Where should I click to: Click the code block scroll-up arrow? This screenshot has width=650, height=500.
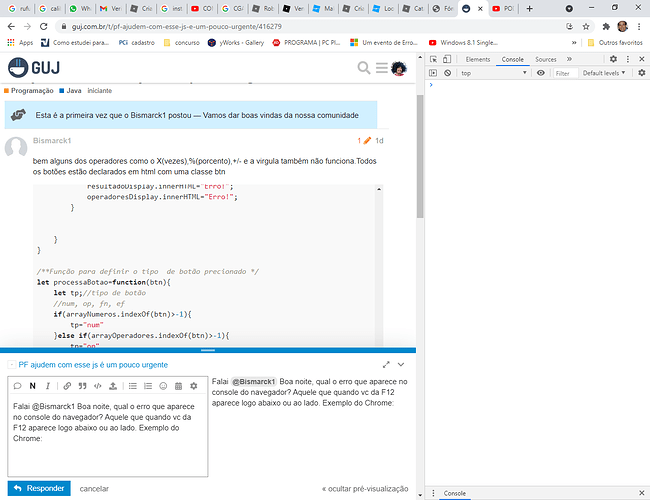point(379,189)
